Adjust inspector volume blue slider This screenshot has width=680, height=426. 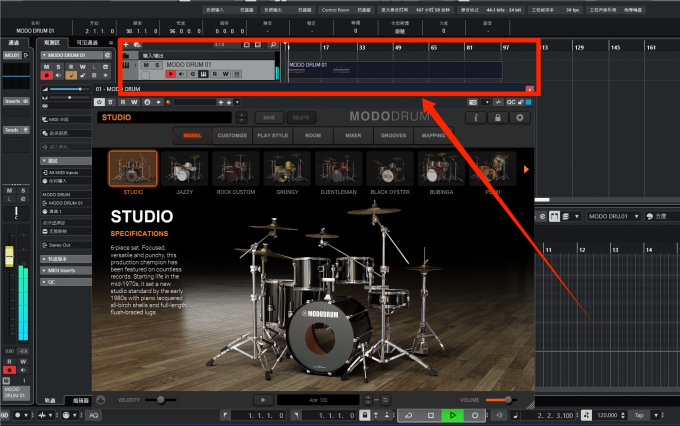tap(67, 89)
